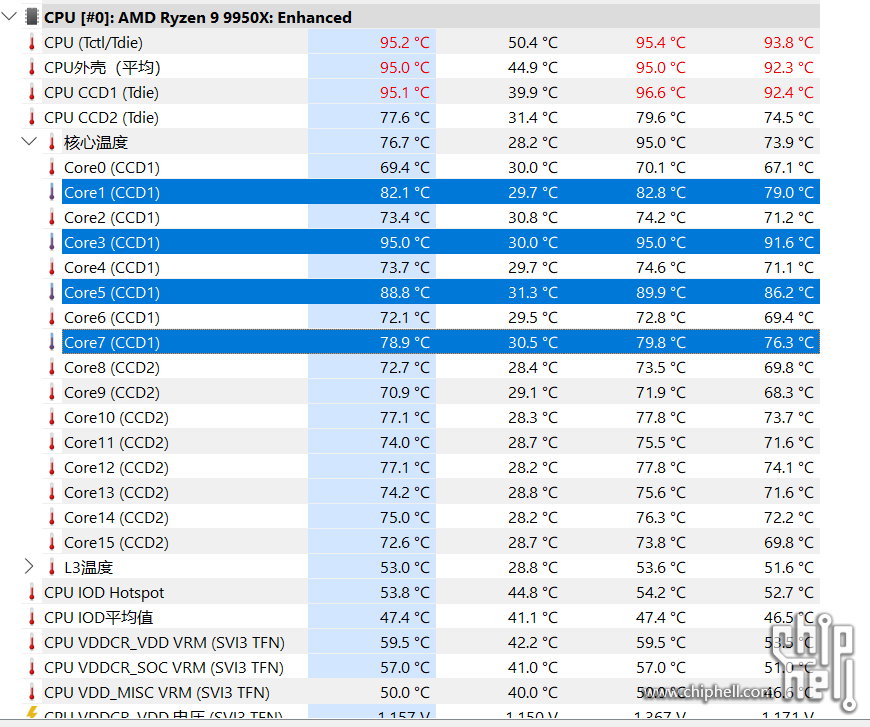The height and width of the screenshot is (727, 870).
Task: Select the '53.8 °C' IOD Hotspot value
Action: tap(404, 593)
